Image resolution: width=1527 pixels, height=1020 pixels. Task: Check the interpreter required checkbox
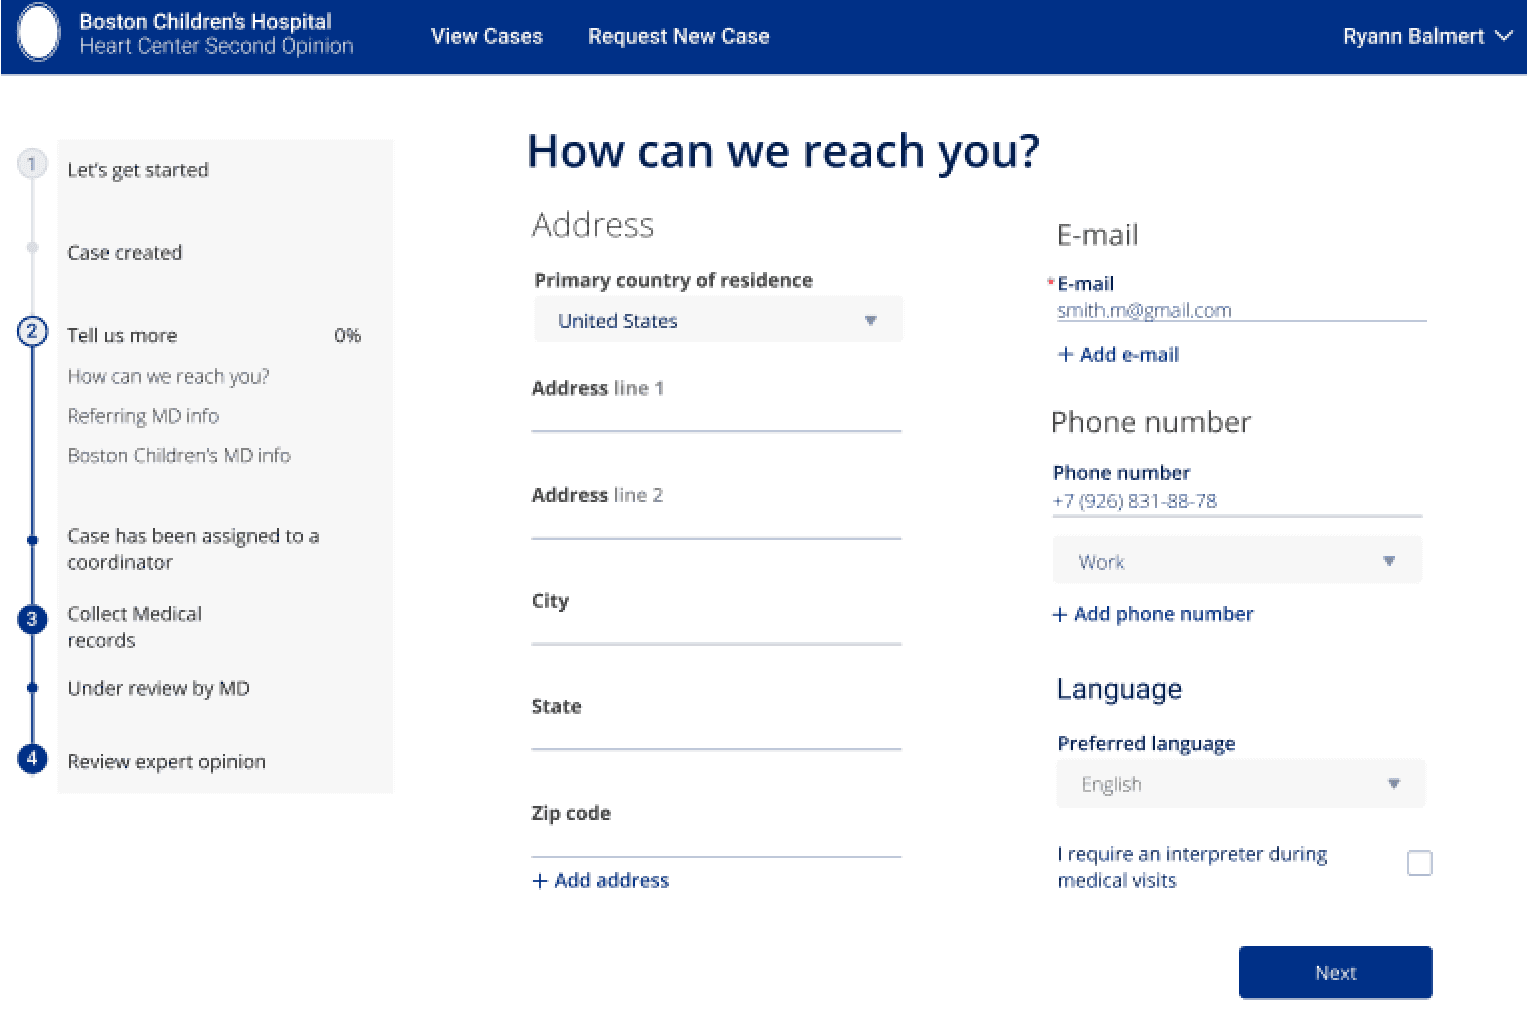point(1419,863)
